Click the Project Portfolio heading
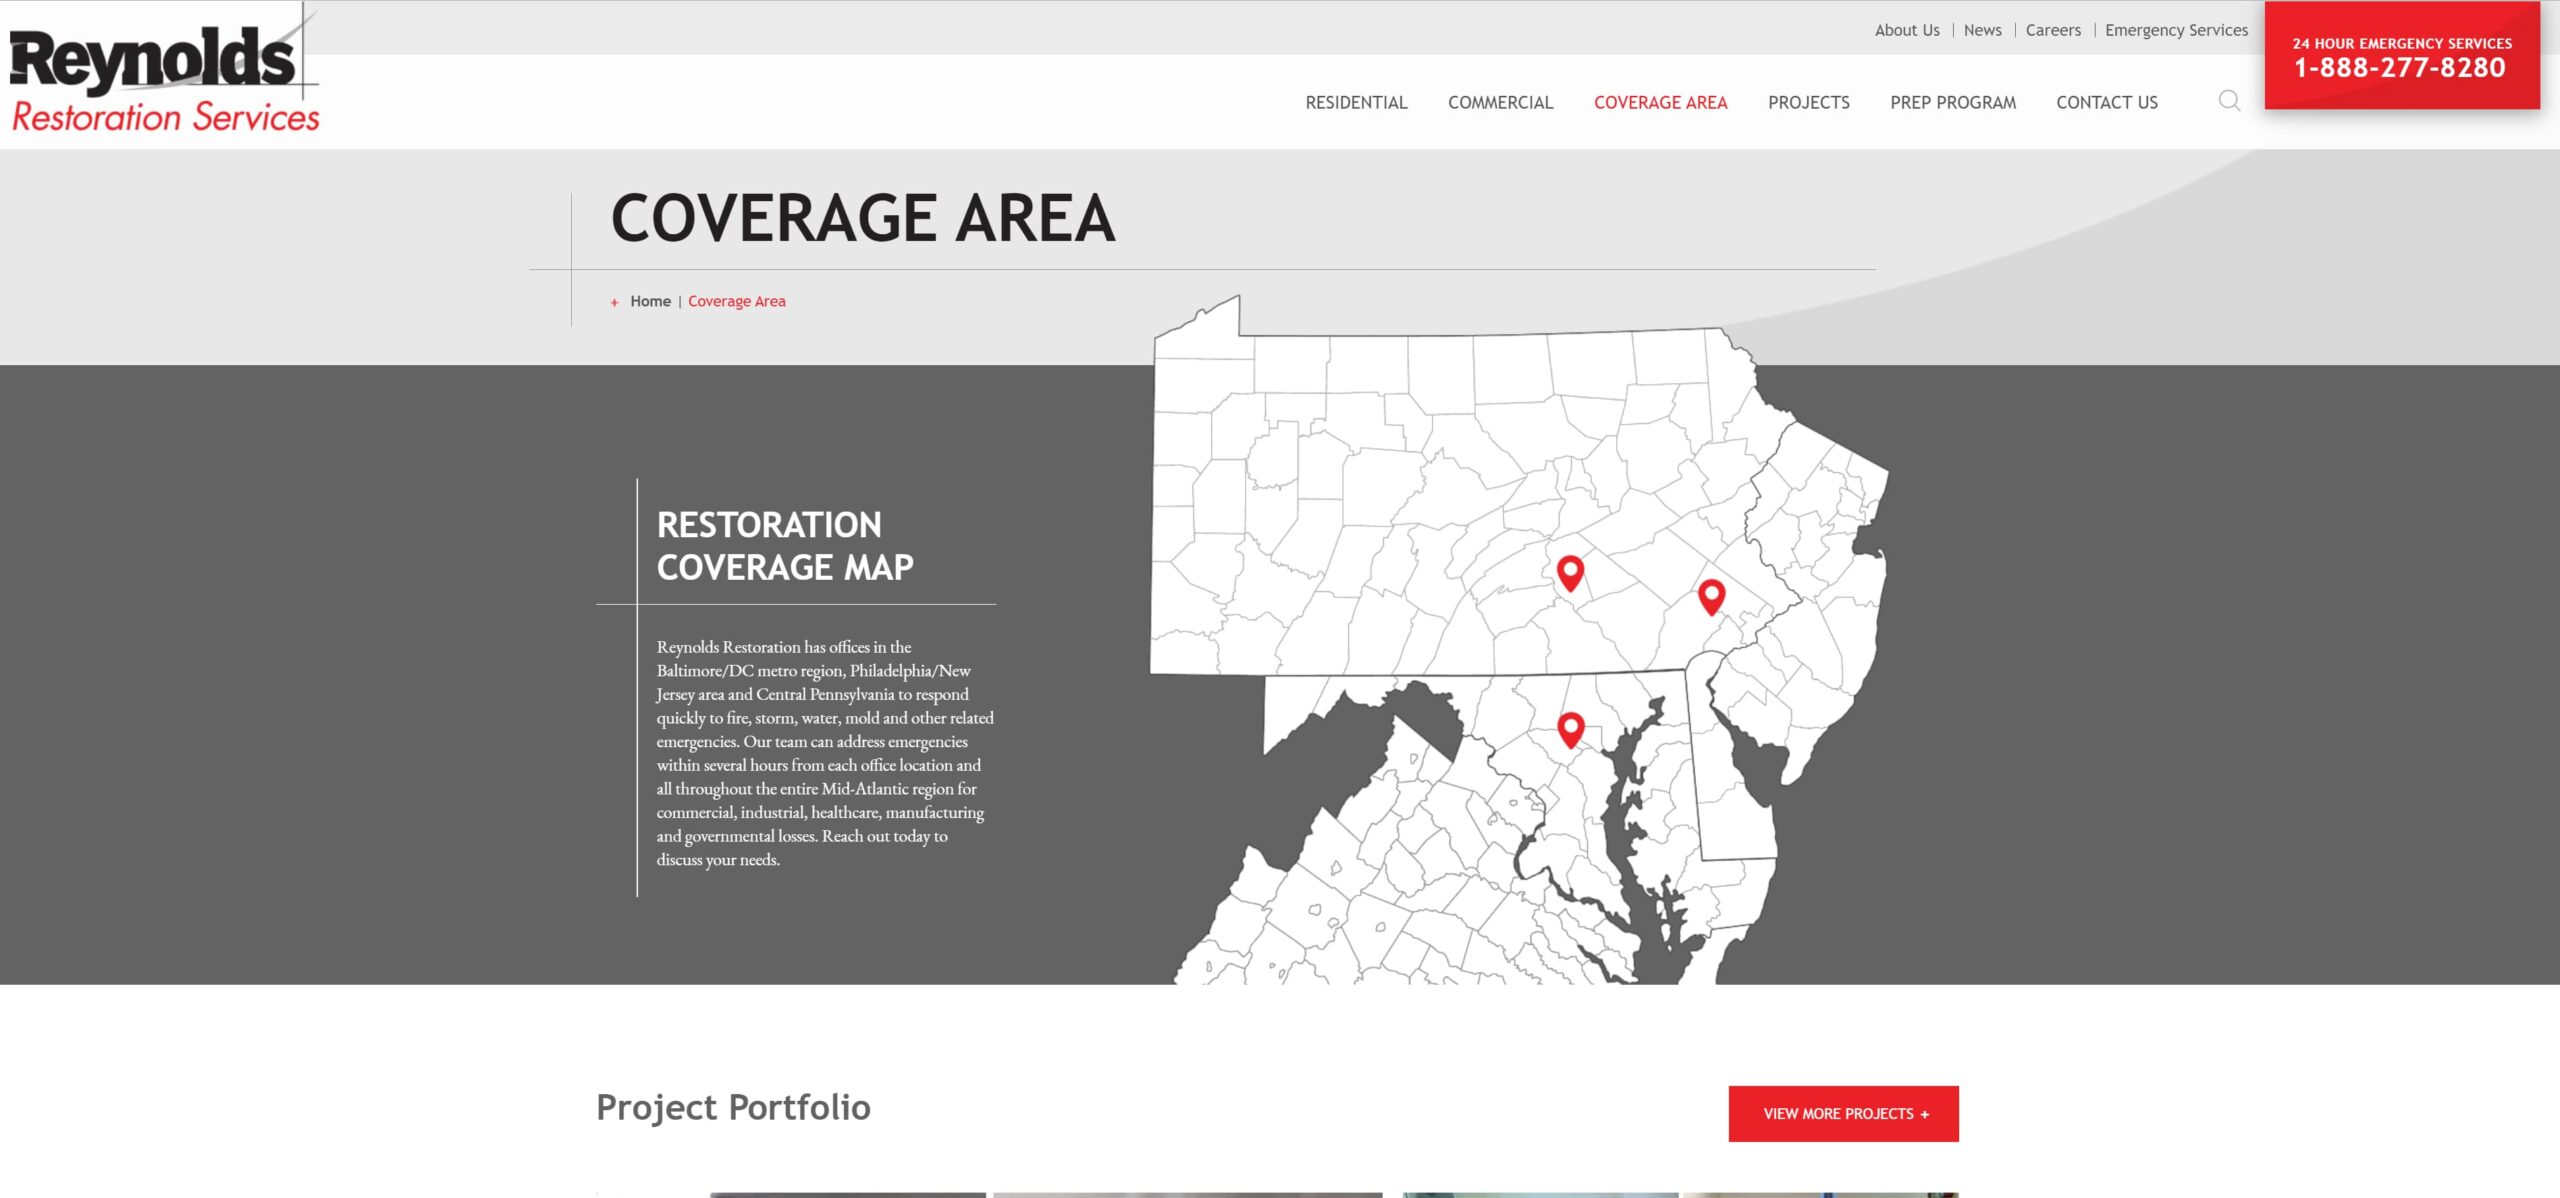This screenshot has width=2560, height=1198. coord(733,1107)
